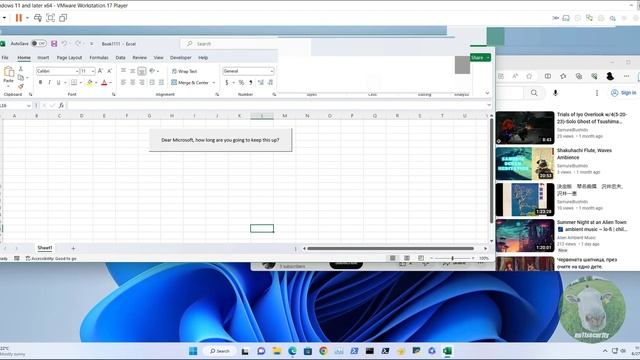The height and width of the screenshot is (360, 640).
Task: Click the 'Dear Microsoft' button on sheet
Action: tap(220, 140)
